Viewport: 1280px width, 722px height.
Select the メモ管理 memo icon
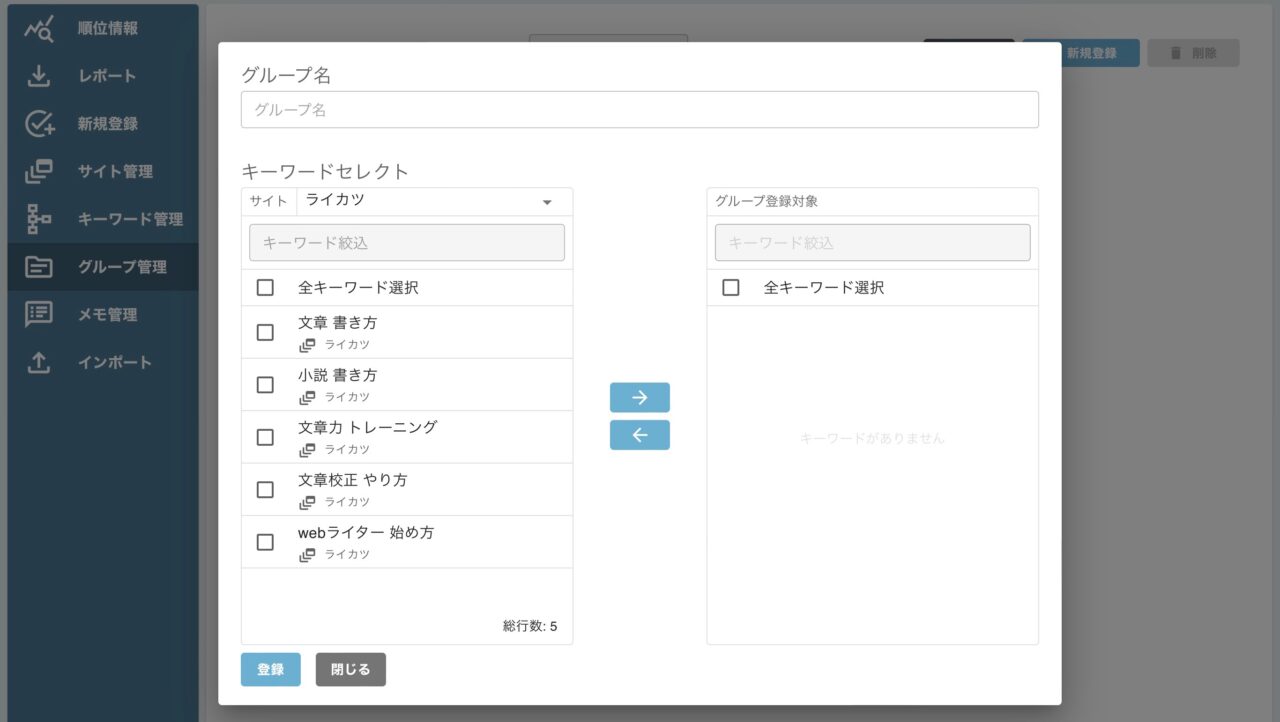tap(38, 314)
